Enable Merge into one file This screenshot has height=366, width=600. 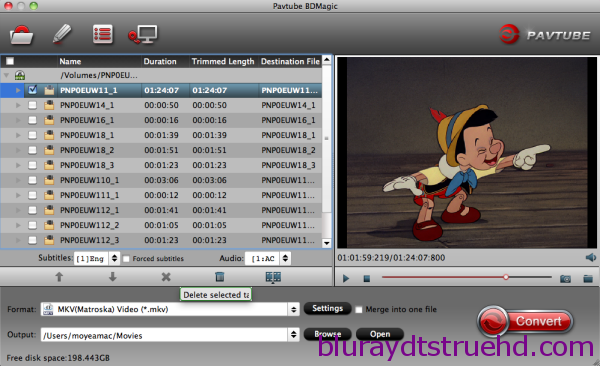359,309
